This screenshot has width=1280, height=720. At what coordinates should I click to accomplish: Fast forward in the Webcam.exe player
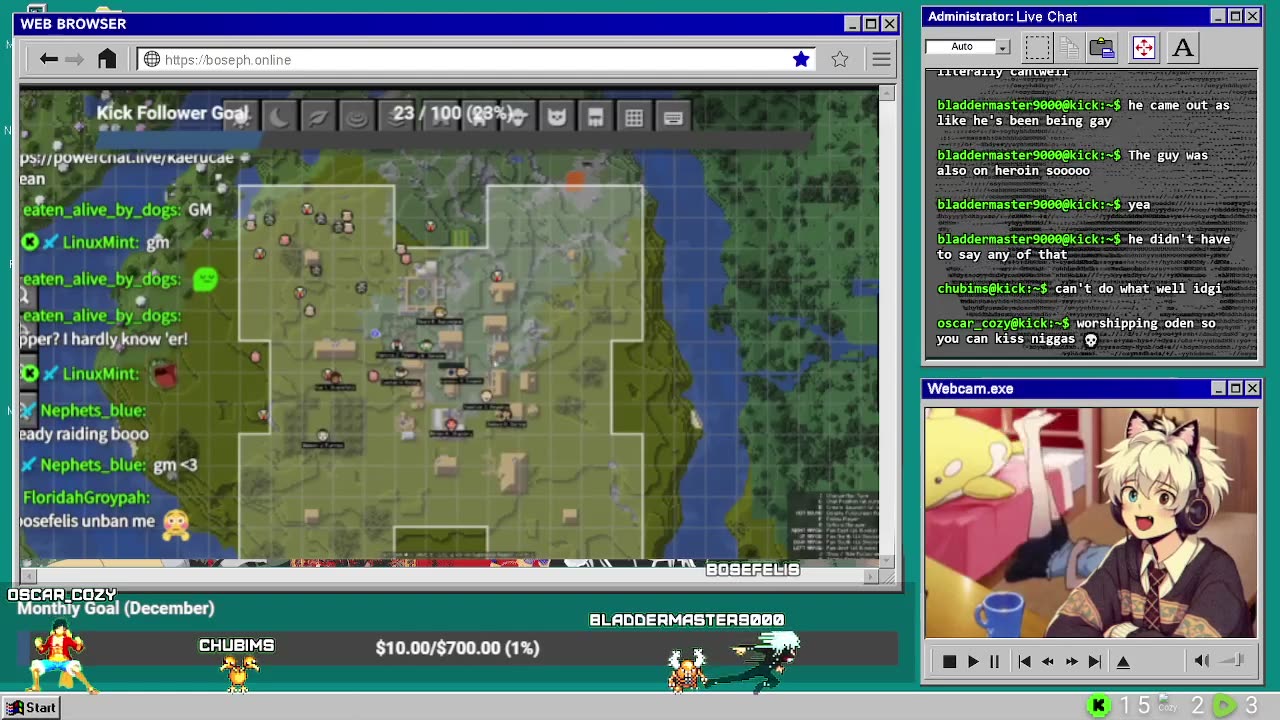point(1071,661)
